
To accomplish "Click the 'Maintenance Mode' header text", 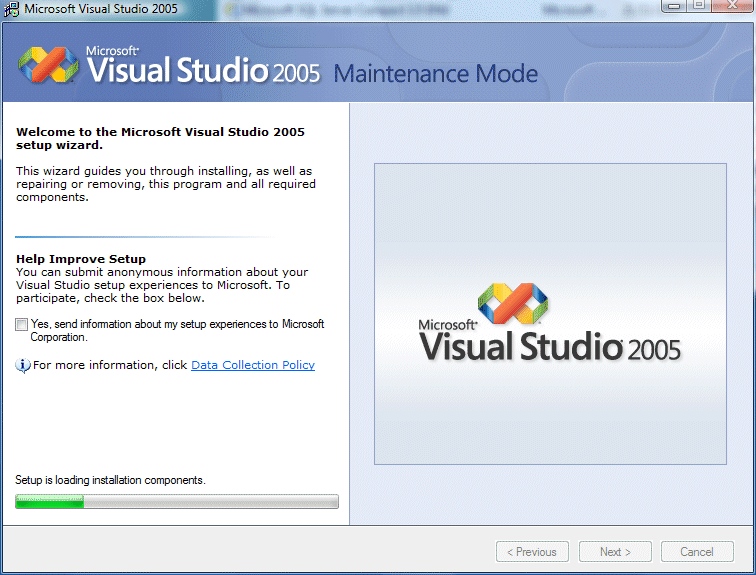I will (x=435, y=74).
